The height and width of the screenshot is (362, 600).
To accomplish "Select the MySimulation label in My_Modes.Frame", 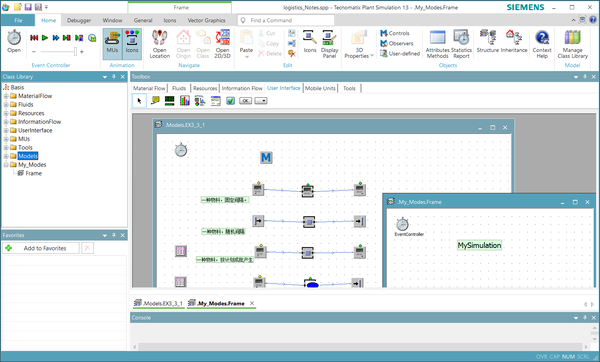I will pyautogui.click(x=479, y=245).
